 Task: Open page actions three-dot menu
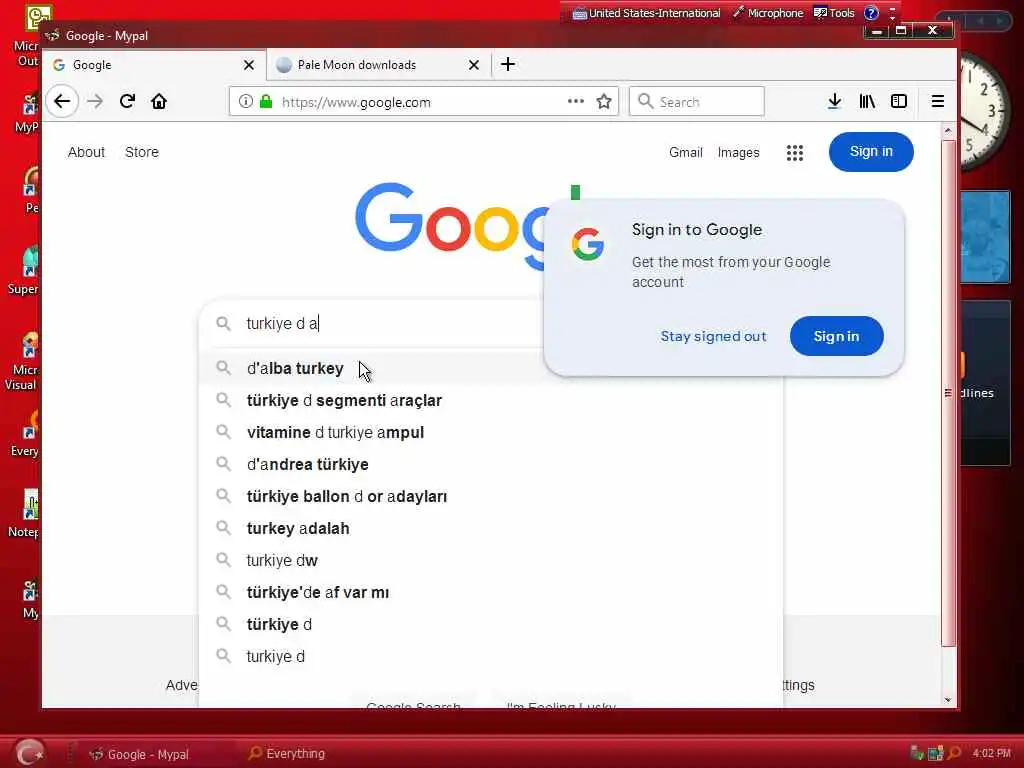(x=575, y=101)
